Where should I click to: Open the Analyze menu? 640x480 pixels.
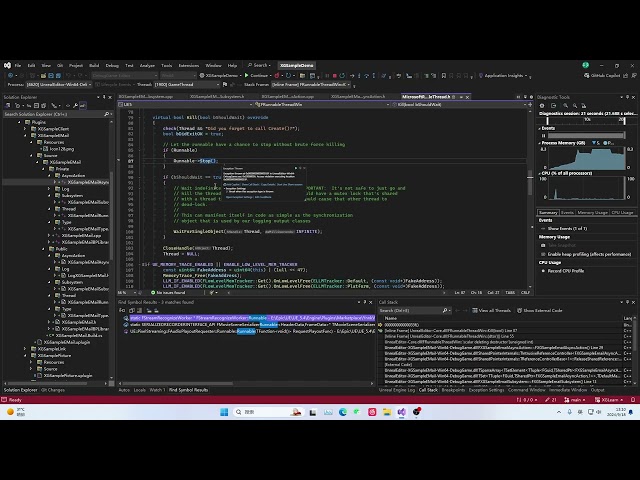tap(147, 65)
